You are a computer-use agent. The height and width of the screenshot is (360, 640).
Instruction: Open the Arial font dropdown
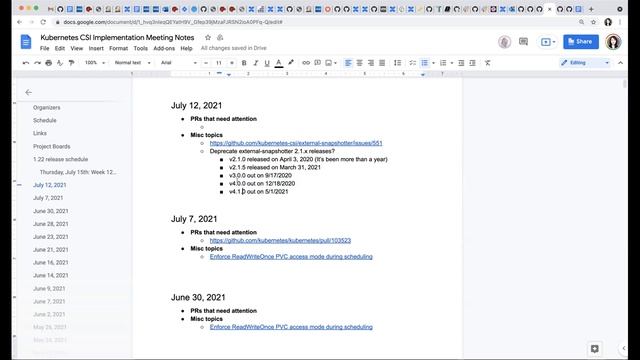(x=178, y=63)
